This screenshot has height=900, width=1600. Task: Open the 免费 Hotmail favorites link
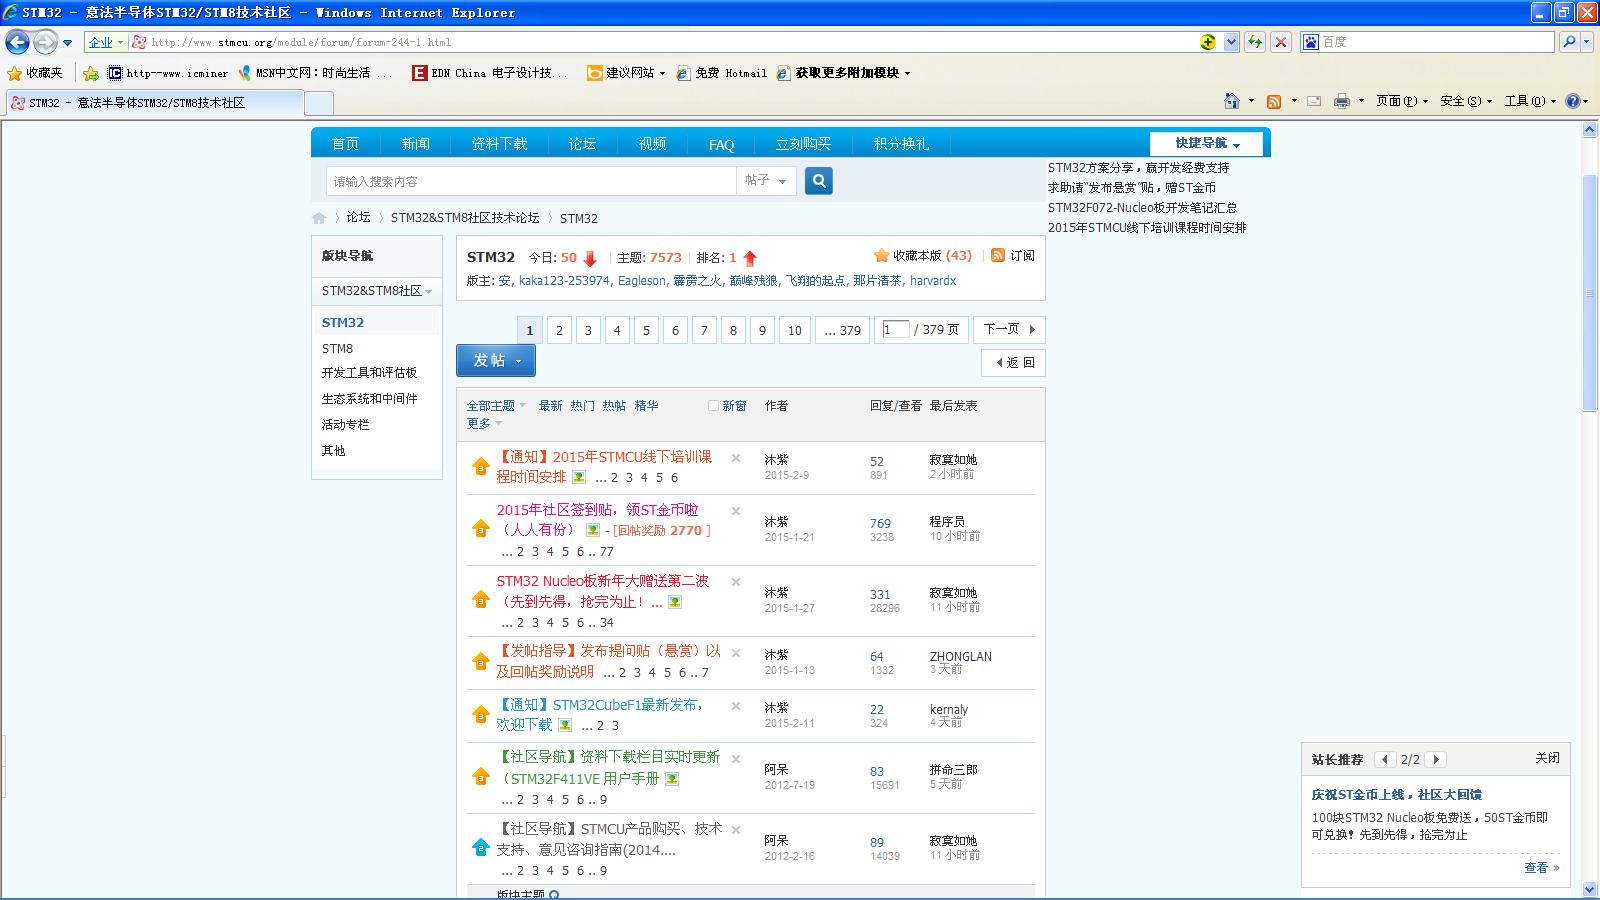(721, 73)
